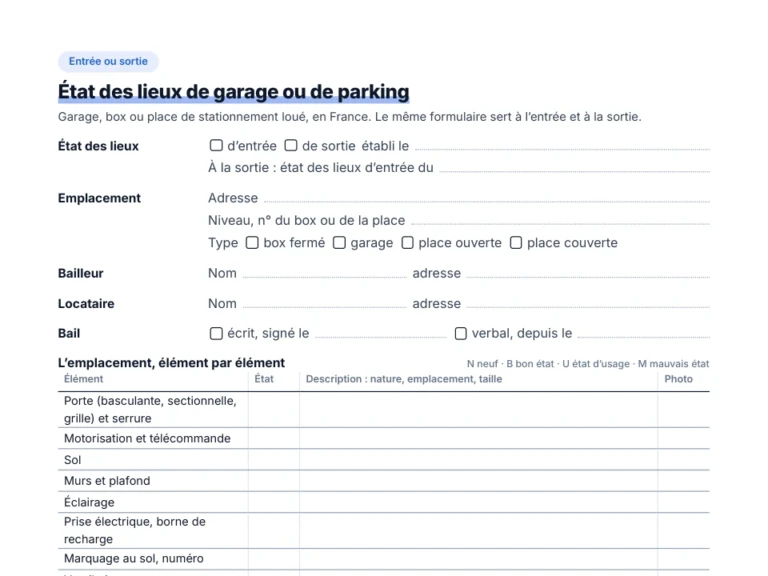The image size is (768, 576).
Task: Click the "Sol" row label
Action: pos(72,460)
